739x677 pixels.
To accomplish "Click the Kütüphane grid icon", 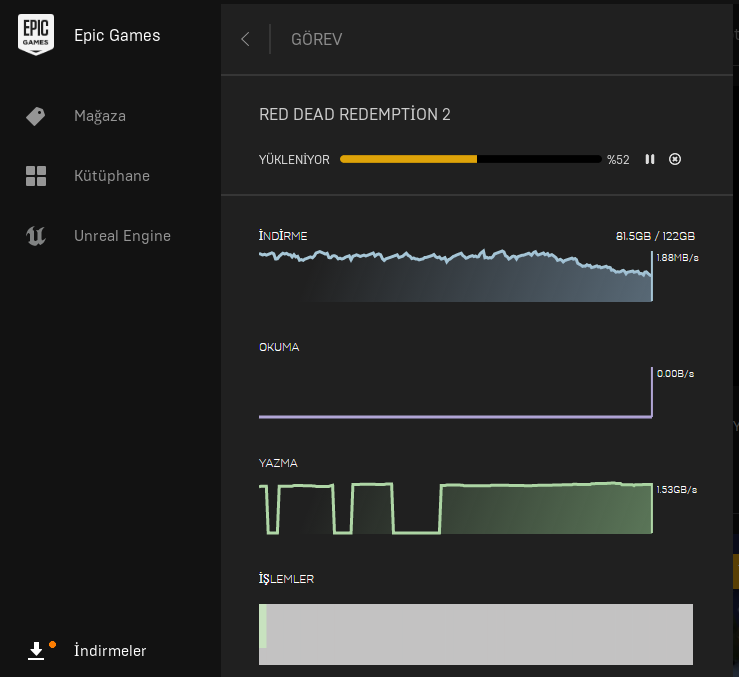I will tap(36, 176).
